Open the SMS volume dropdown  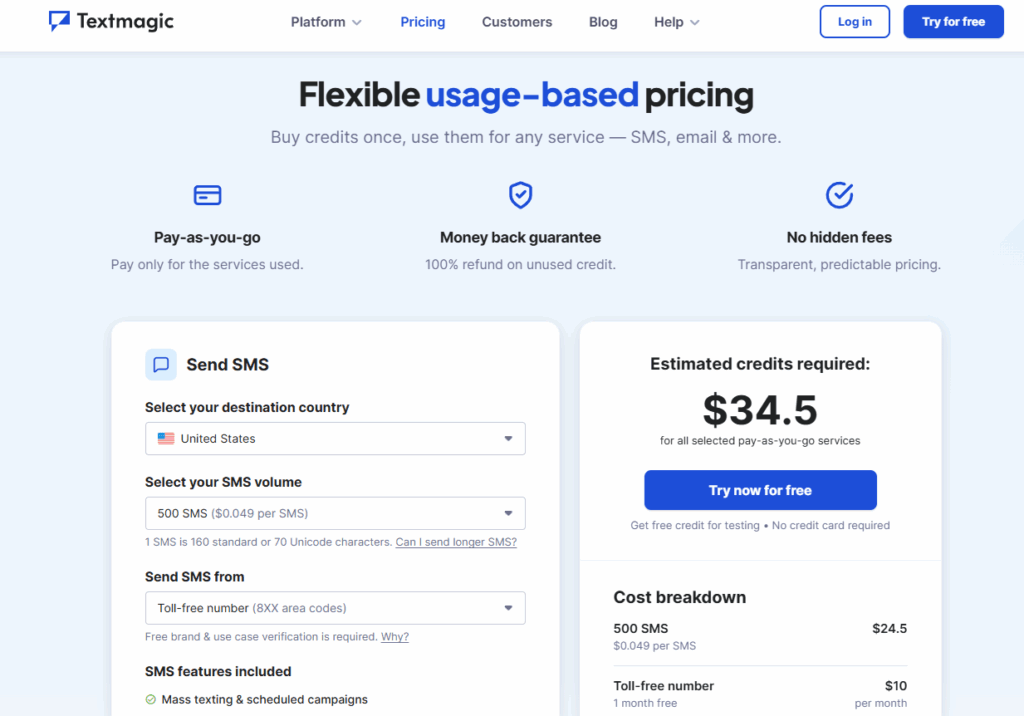point(335,513)
